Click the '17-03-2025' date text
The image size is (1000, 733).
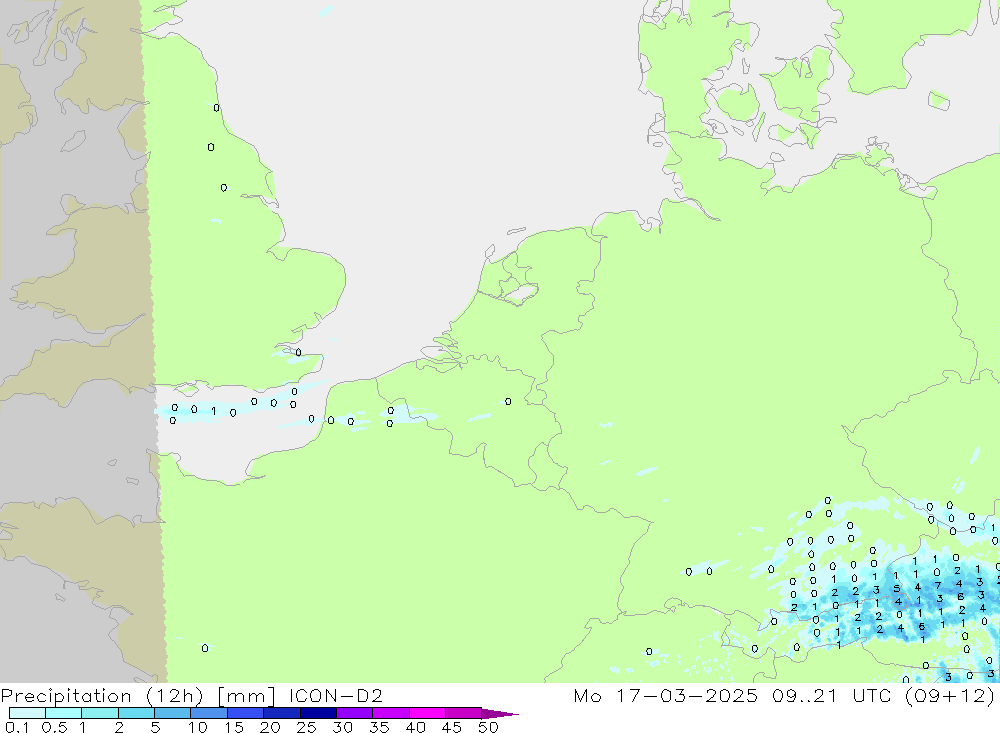point(687,695)
